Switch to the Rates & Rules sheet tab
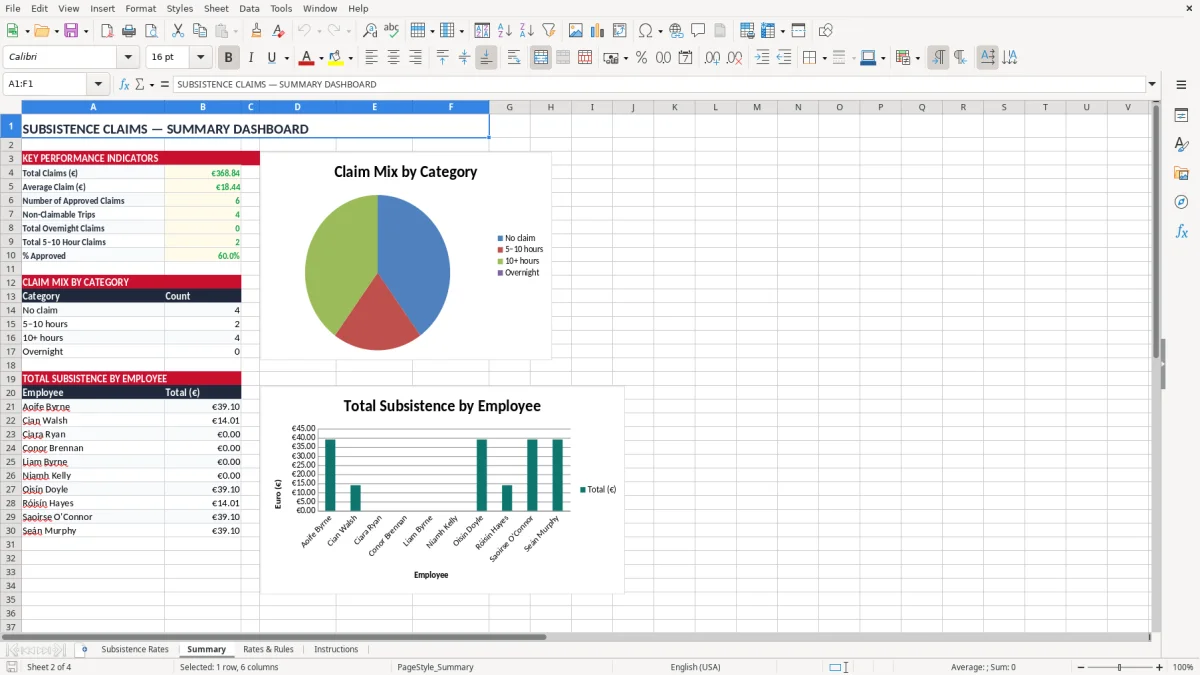1200x675 pixels. coord(268,649)
